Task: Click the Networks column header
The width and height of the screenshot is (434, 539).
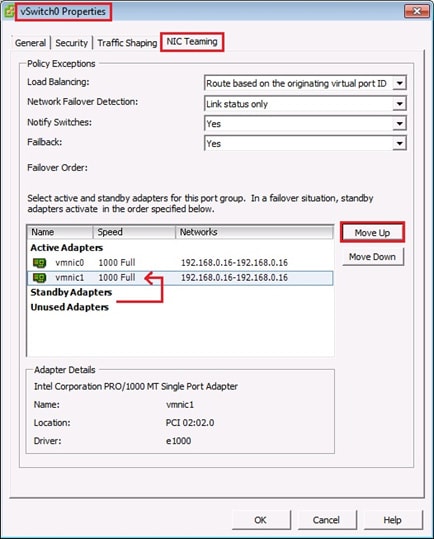Action: tap(254, 232)
